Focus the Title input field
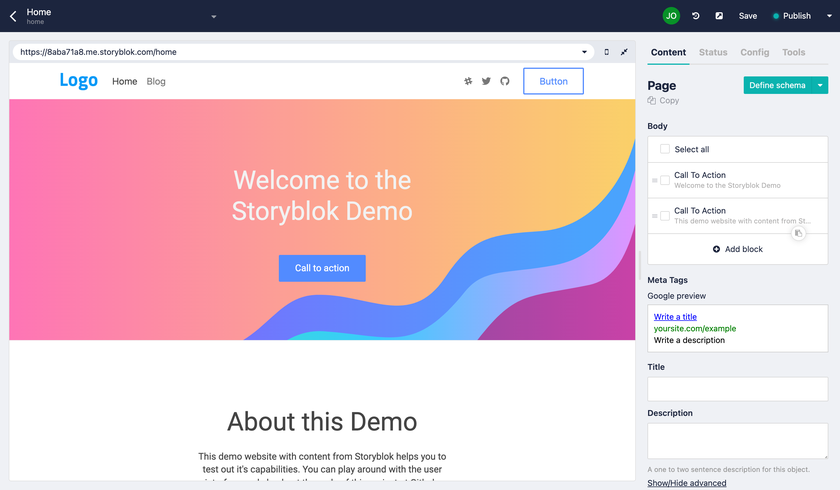The width and height of the screenshot is (840, 490). (x=738, y=389)
